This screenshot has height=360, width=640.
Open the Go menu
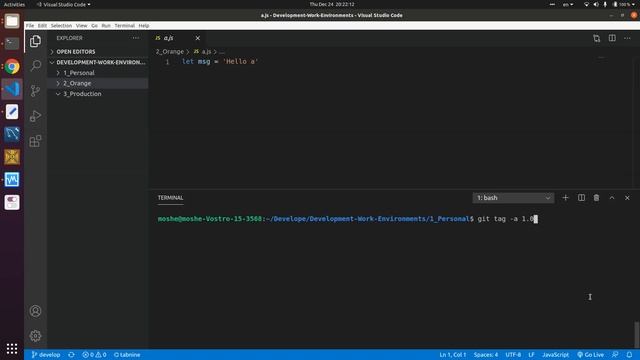[x=94, y=25]
